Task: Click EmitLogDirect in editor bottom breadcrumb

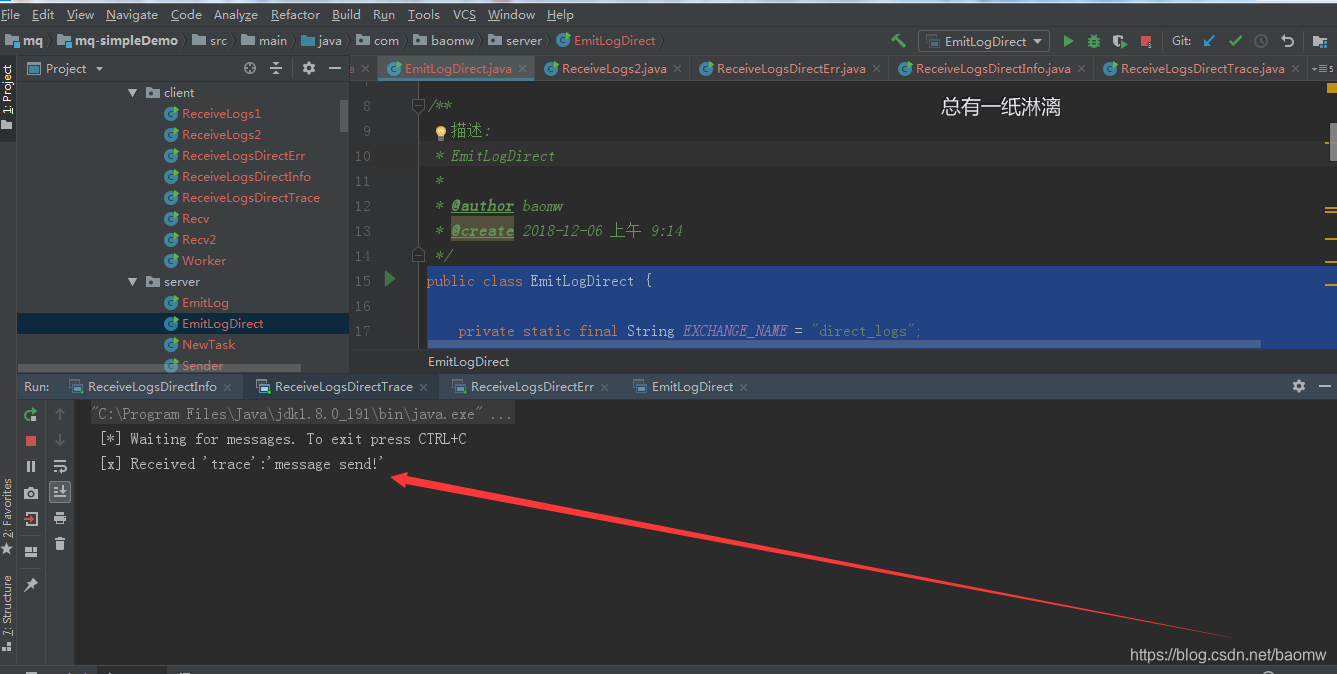Action: pos(468,362)
